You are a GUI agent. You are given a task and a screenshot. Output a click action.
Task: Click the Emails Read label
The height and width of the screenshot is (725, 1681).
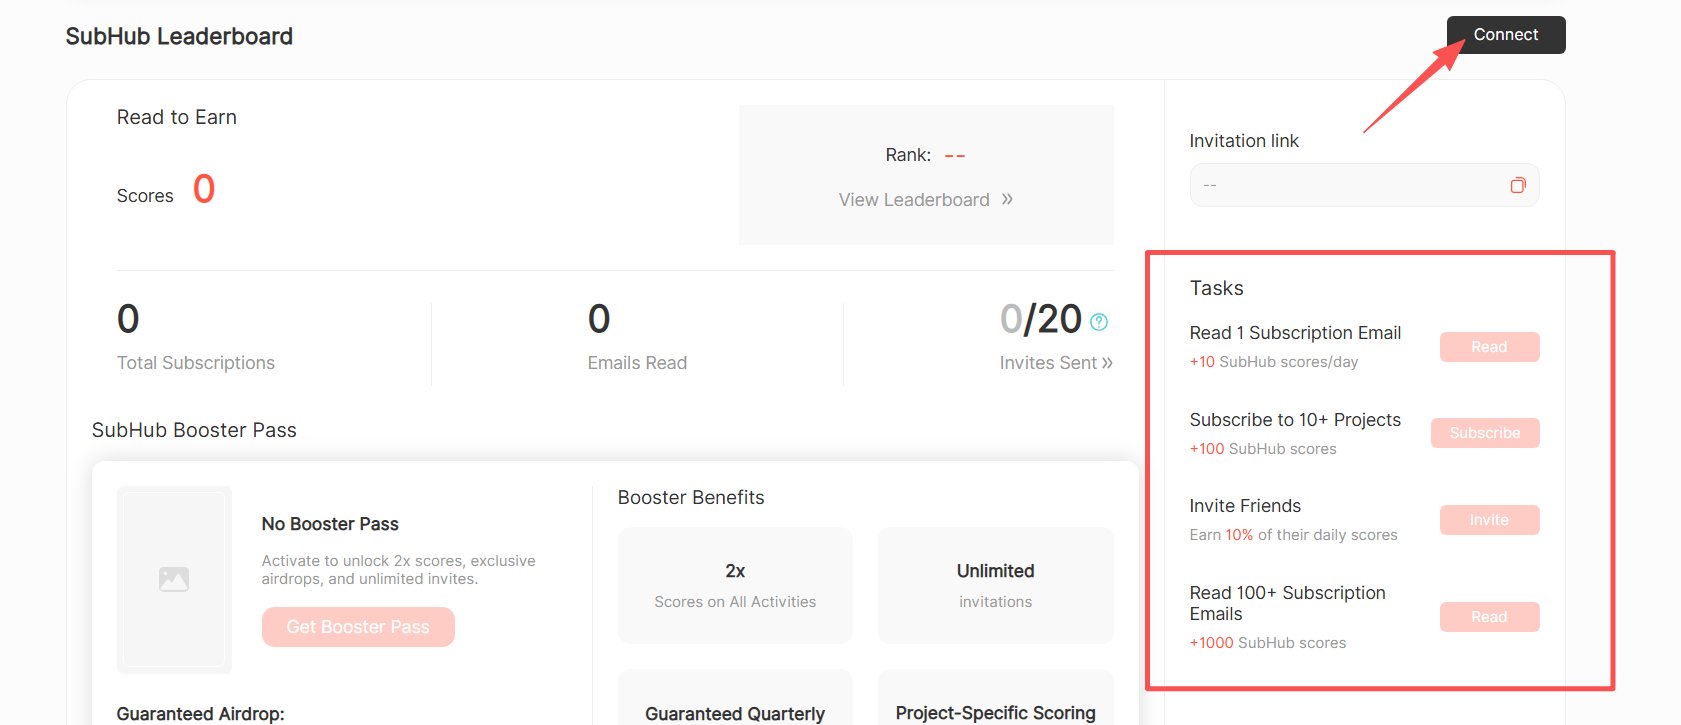pos(637,363)
